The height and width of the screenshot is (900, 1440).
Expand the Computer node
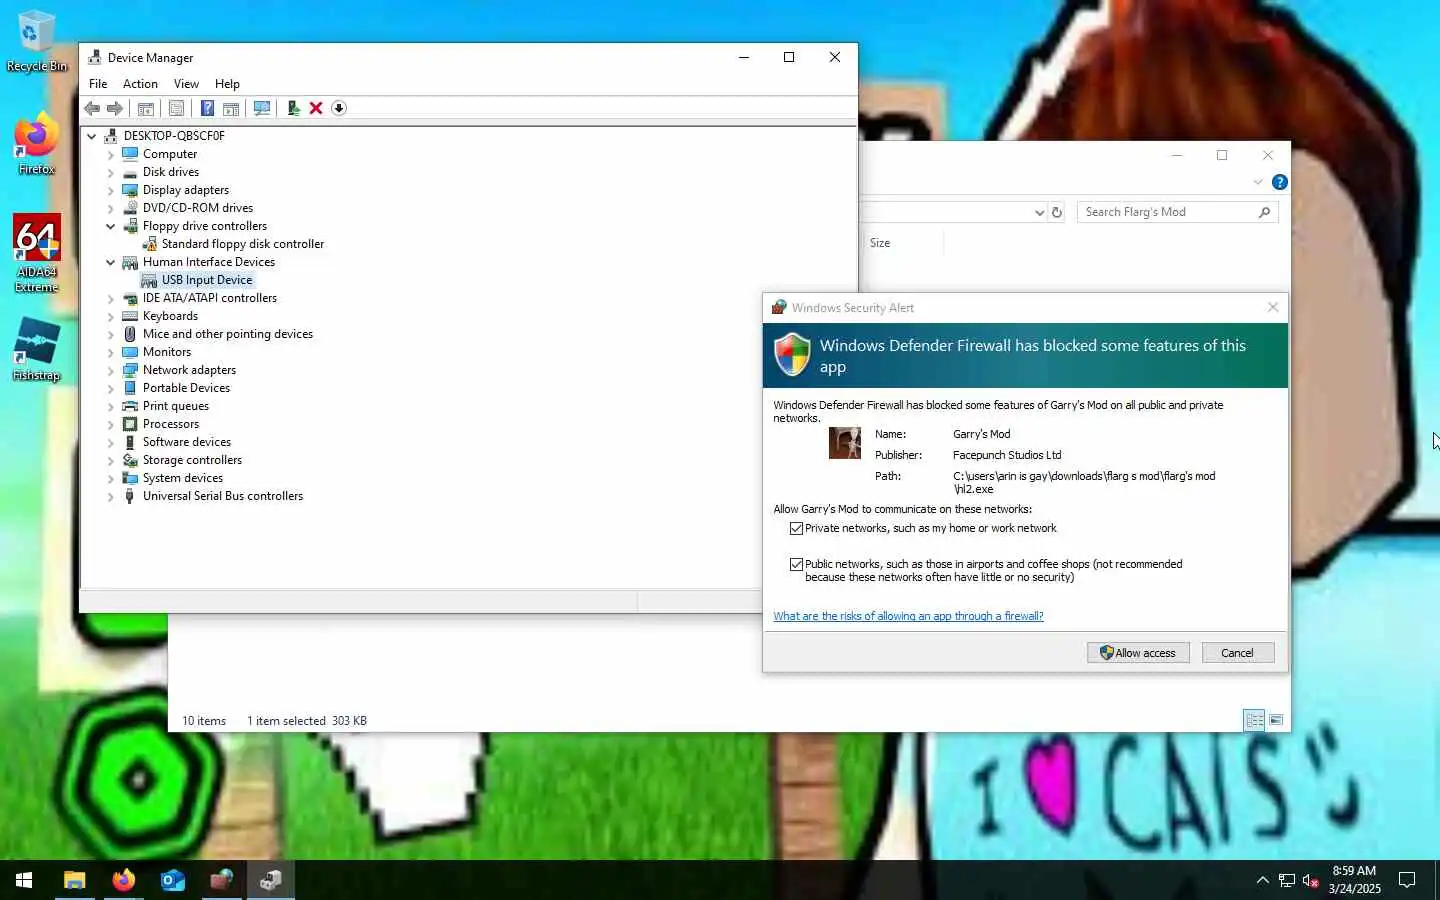(x=111, y=155)
